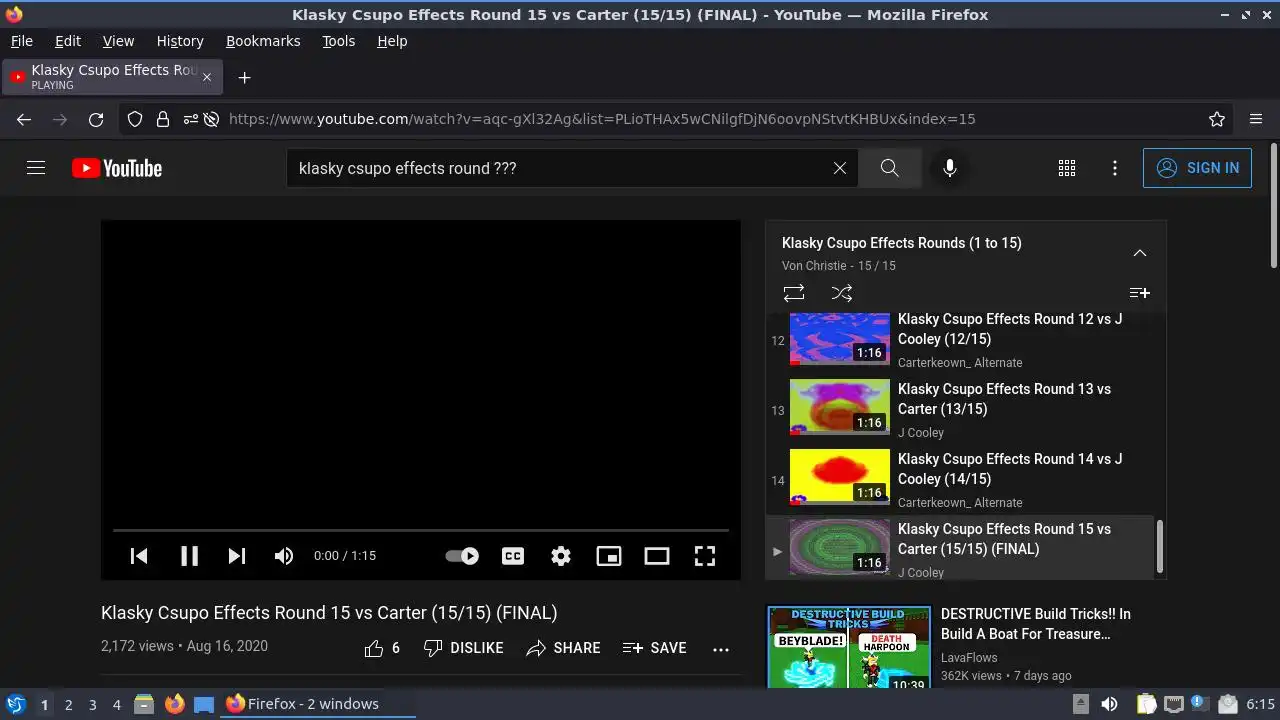Viewport: 1280px width, 720px height.
Task: Select the Round 15 FINAL playlist entry
Action: pos(961,548)
